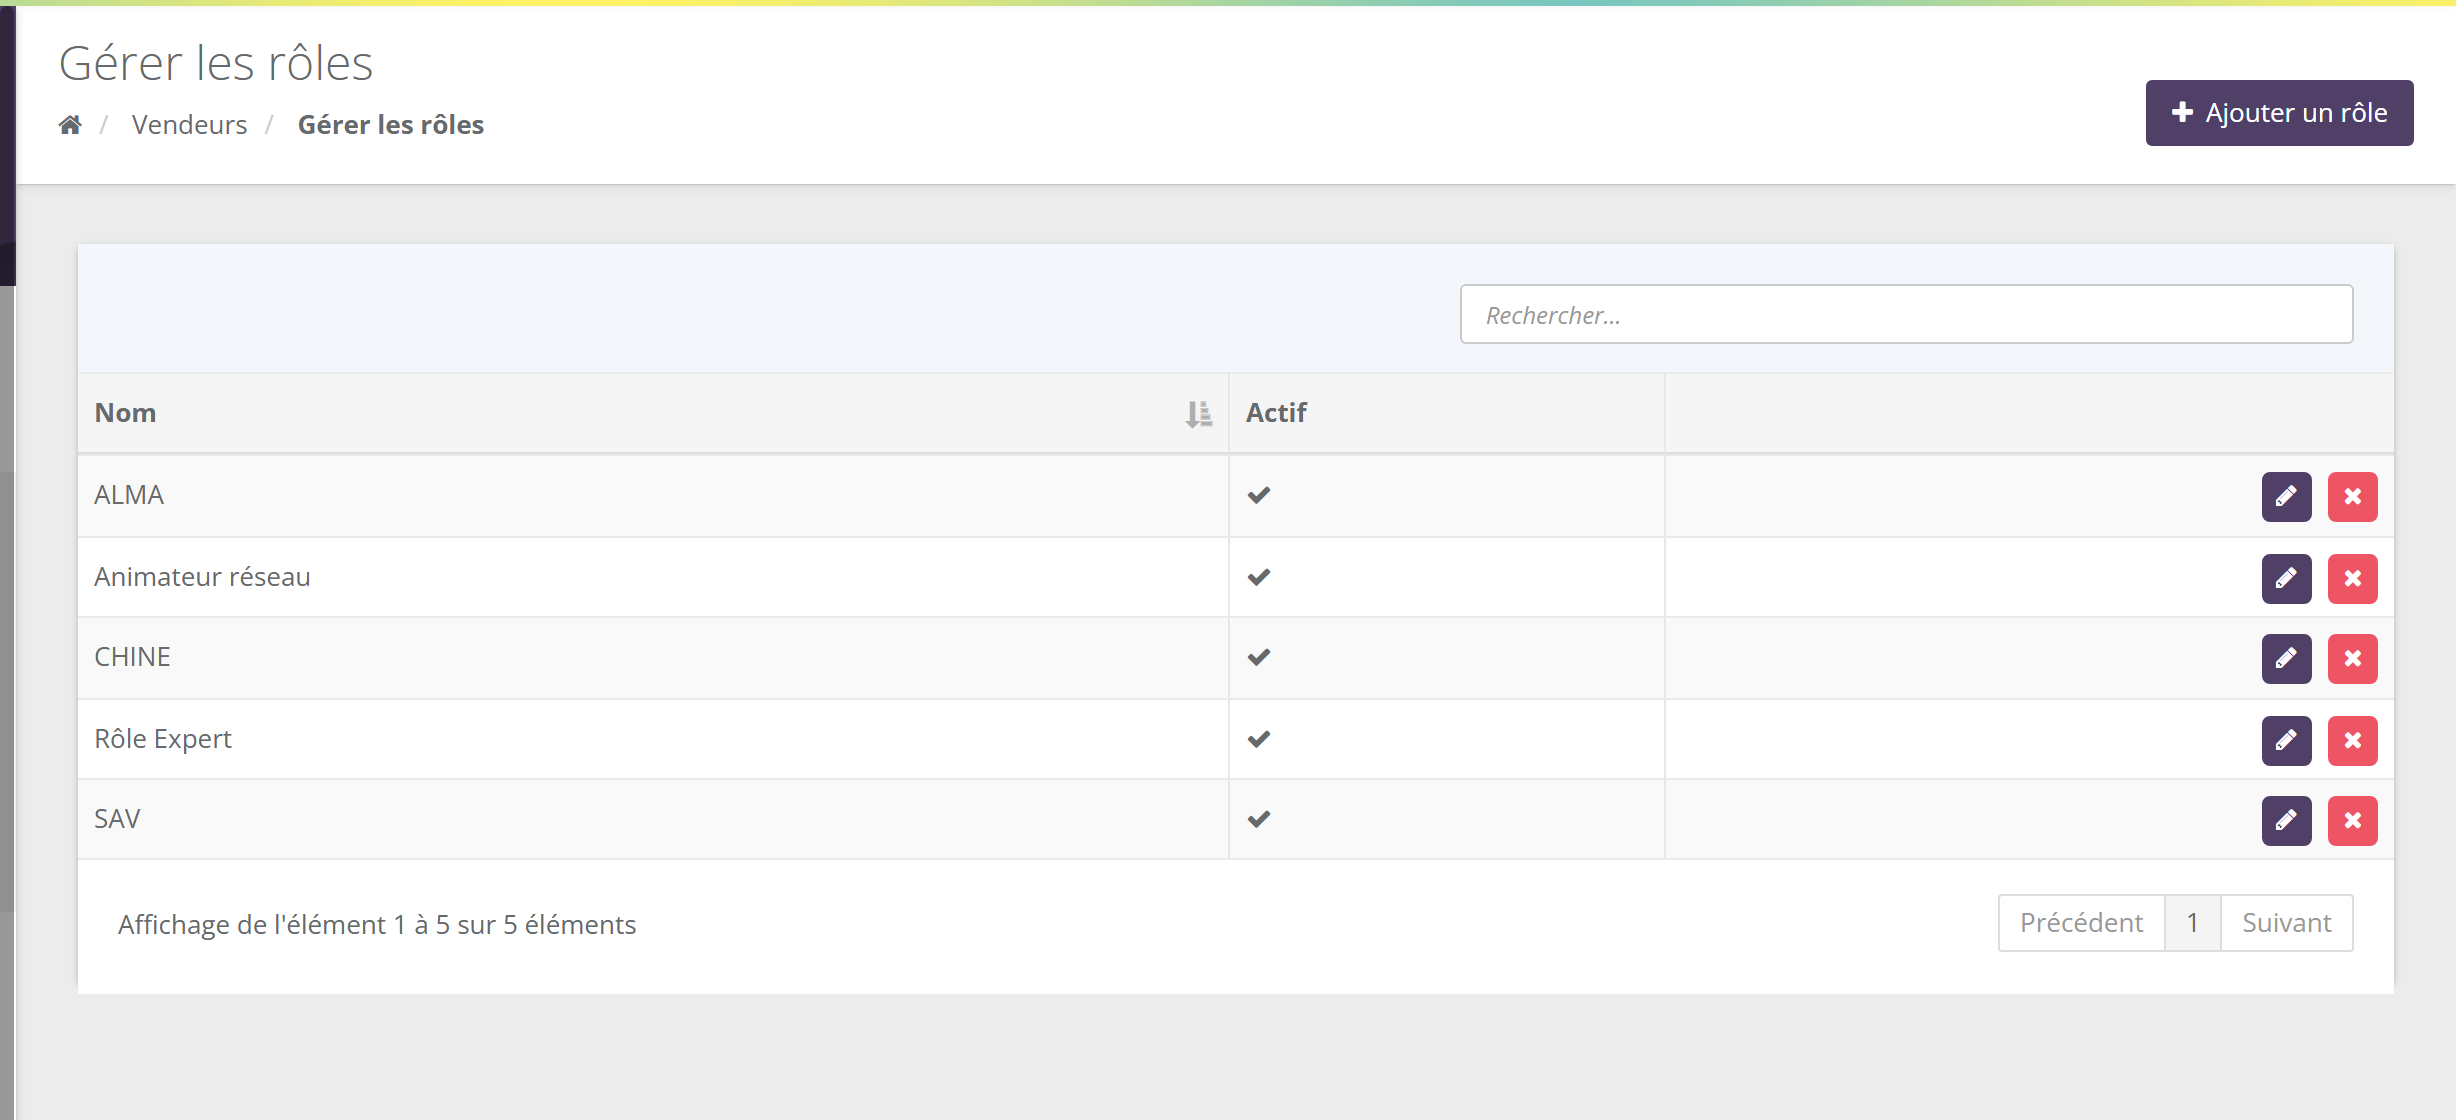Screen dimensions: 2456x1120
Task: Delete the Rôle Expert role
Action: (x=2352, y=741)
